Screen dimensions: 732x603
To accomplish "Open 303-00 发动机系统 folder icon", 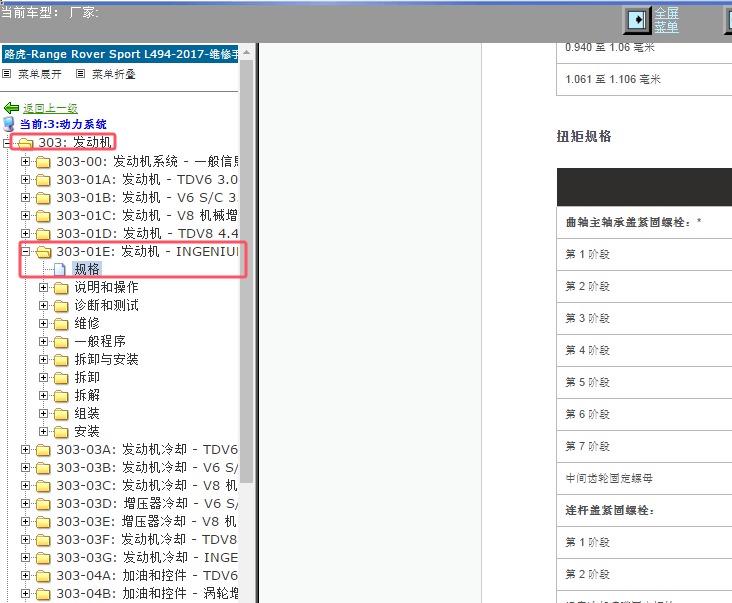I will click(x=43, y=162).
